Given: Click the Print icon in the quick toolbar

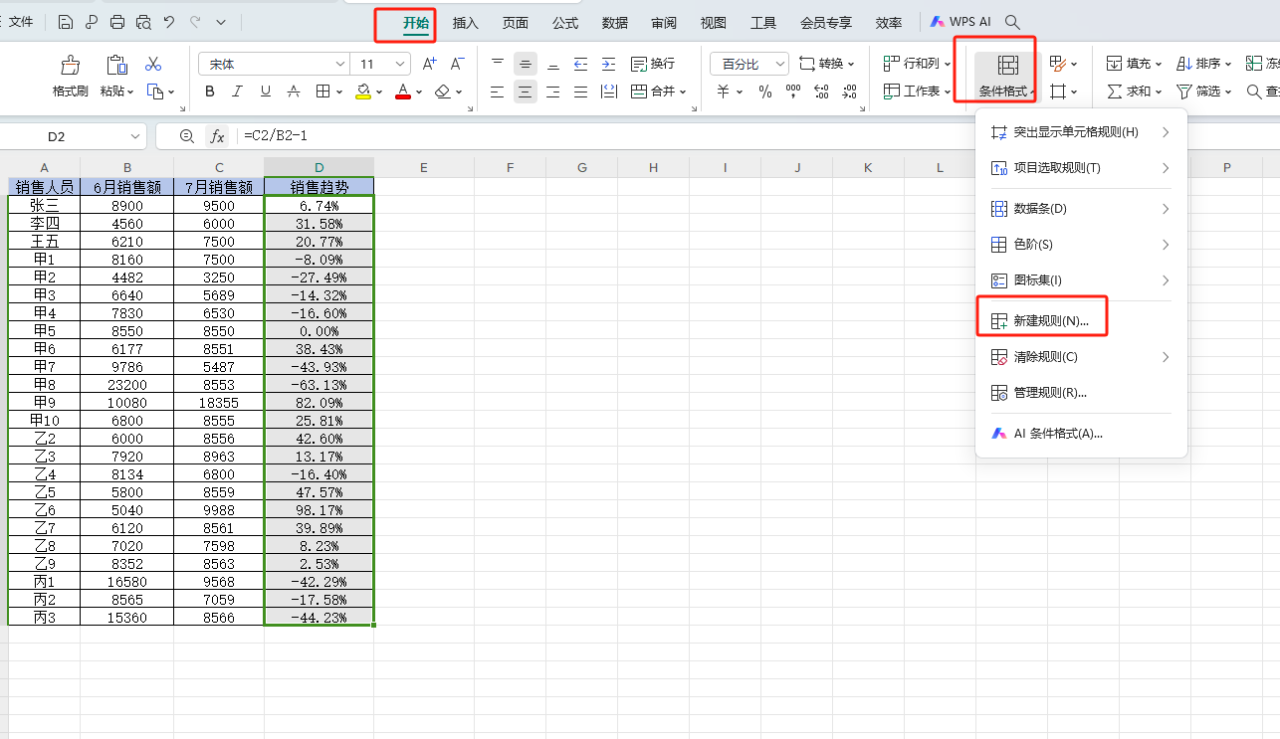Looking at the screenshot, I should pos(117,22).
